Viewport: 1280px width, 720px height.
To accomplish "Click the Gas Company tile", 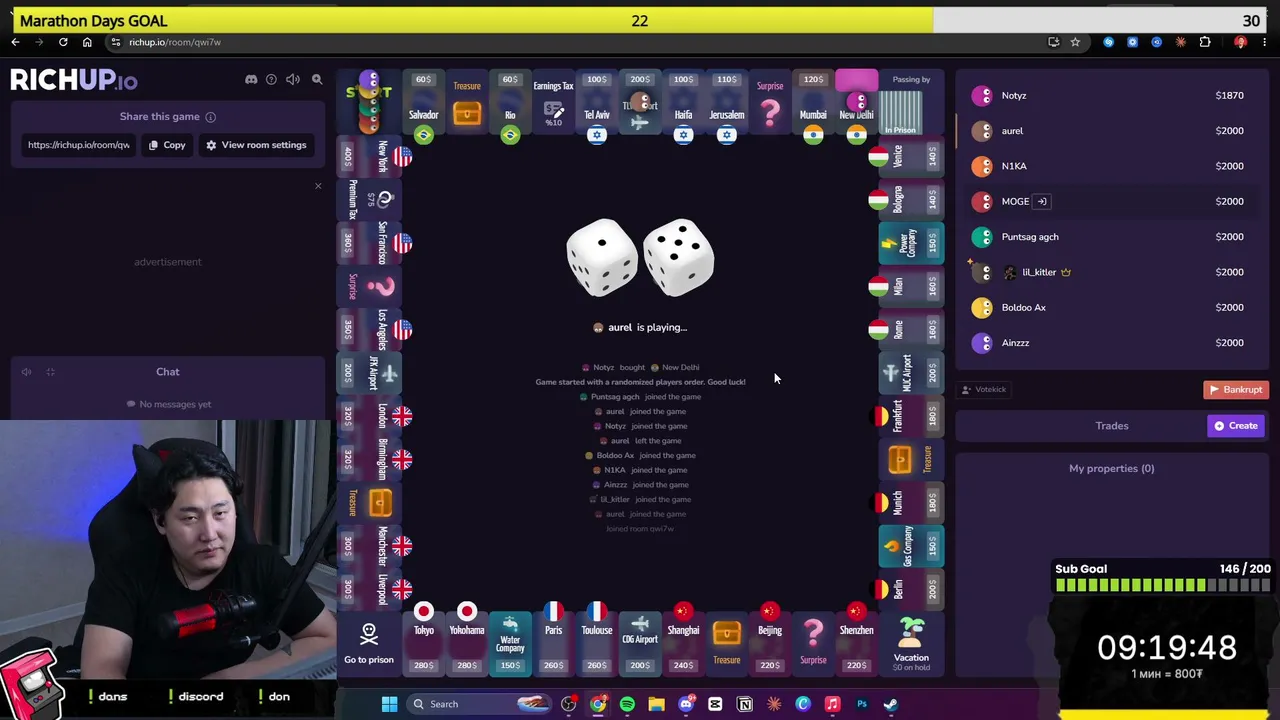I will (x=910, y=546).
